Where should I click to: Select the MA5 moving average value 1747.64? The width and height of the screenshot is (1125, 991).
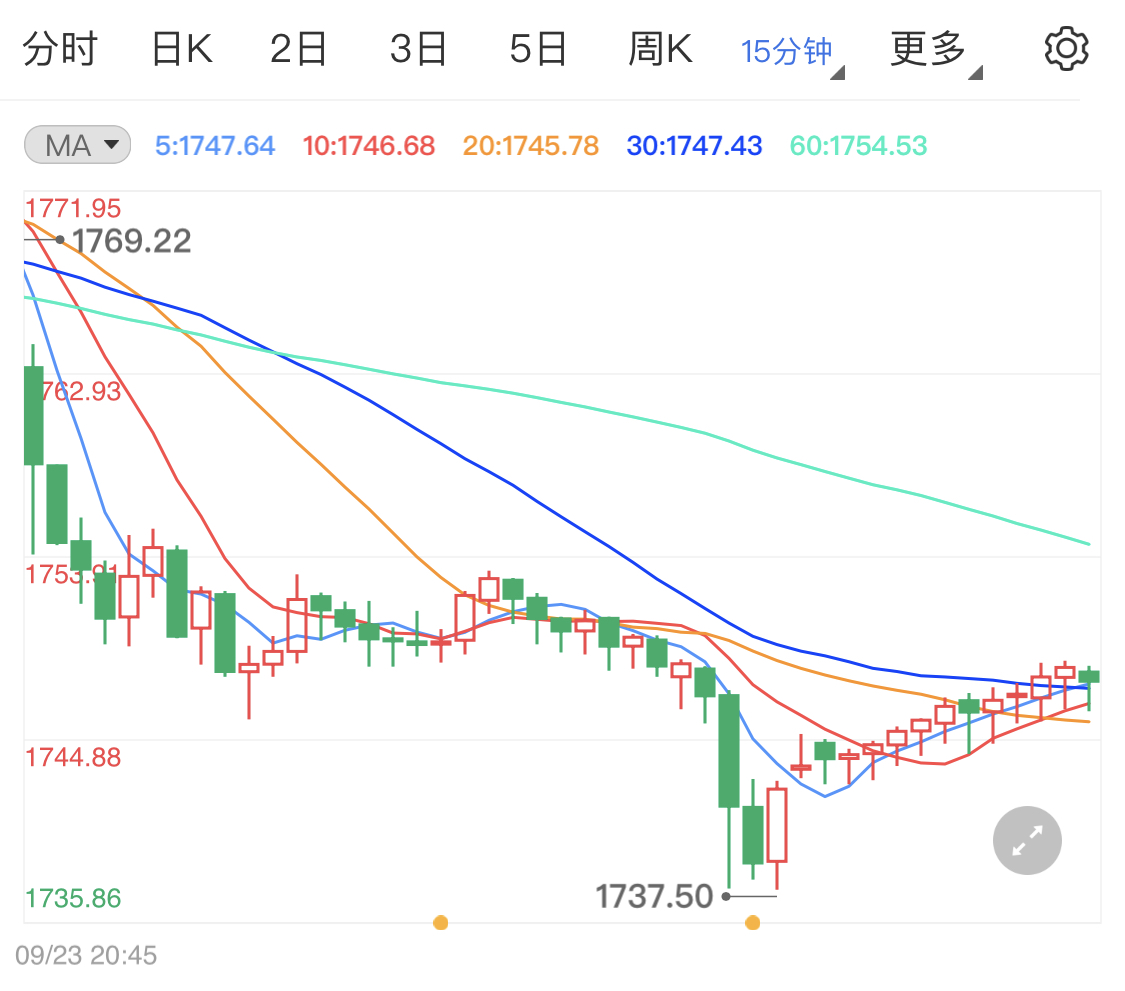215,145
